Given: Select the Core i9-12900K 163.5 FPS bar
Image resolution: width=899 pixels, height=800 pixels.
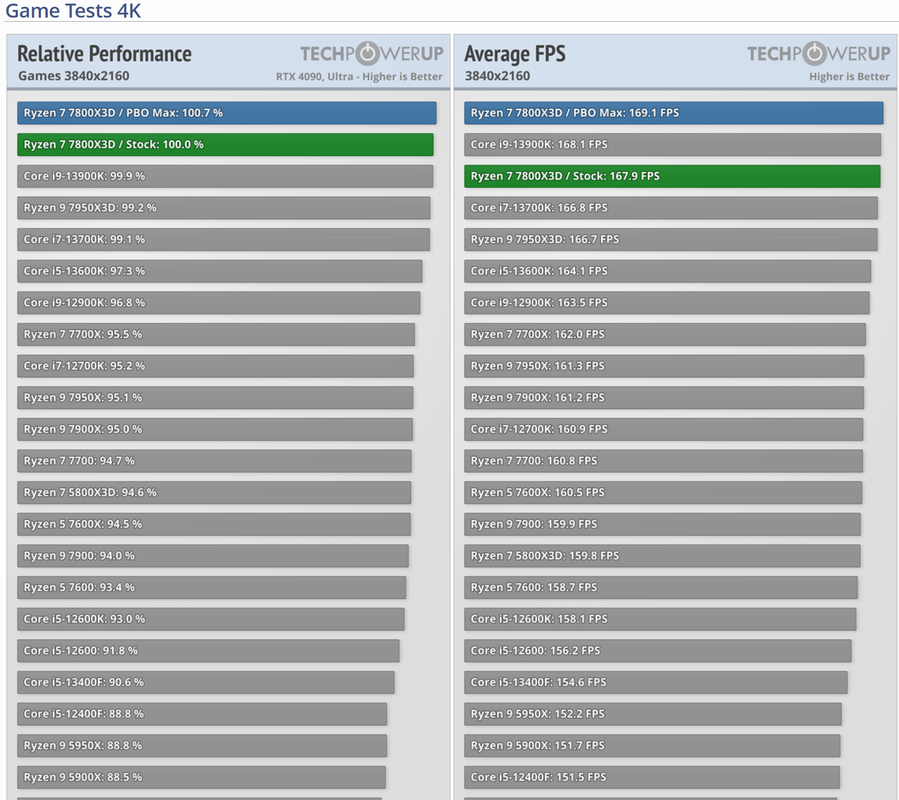Looking at the screenshot, I should tap(667, 302).
